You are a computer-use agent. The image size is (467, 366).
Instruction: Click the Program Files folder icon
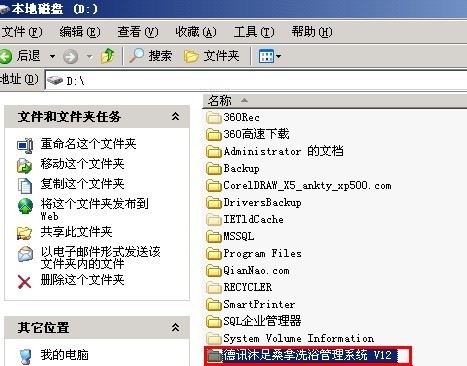coord(214,254)
